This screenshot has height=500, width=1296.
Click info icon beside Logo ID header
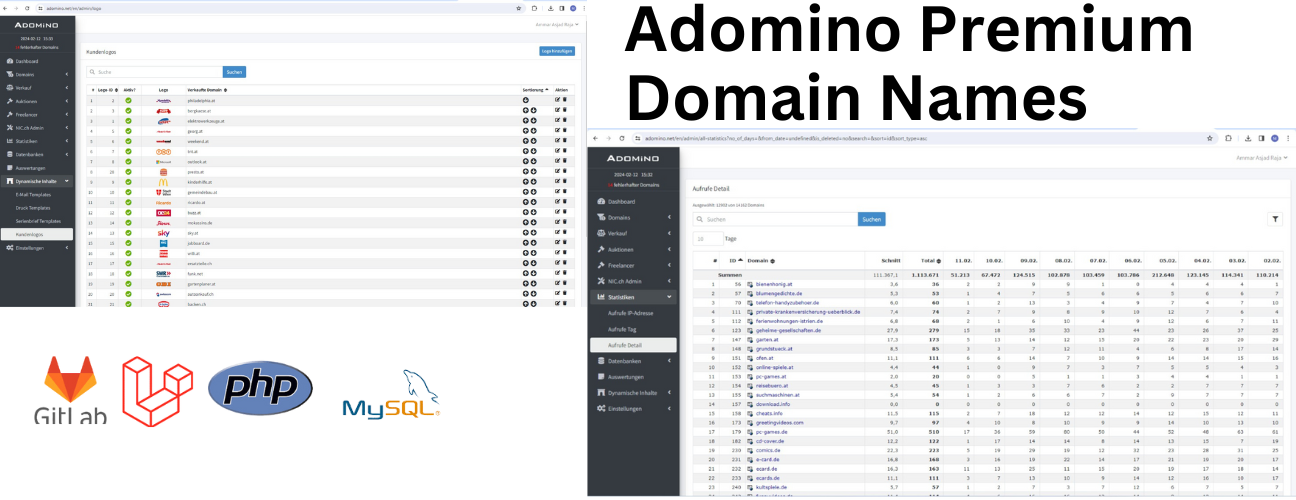coord(117,89)
